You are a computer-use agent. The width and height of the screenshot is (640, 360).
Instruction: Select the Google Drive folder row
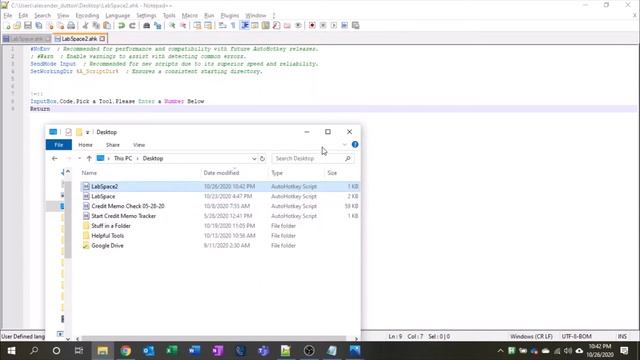(220, 245)
